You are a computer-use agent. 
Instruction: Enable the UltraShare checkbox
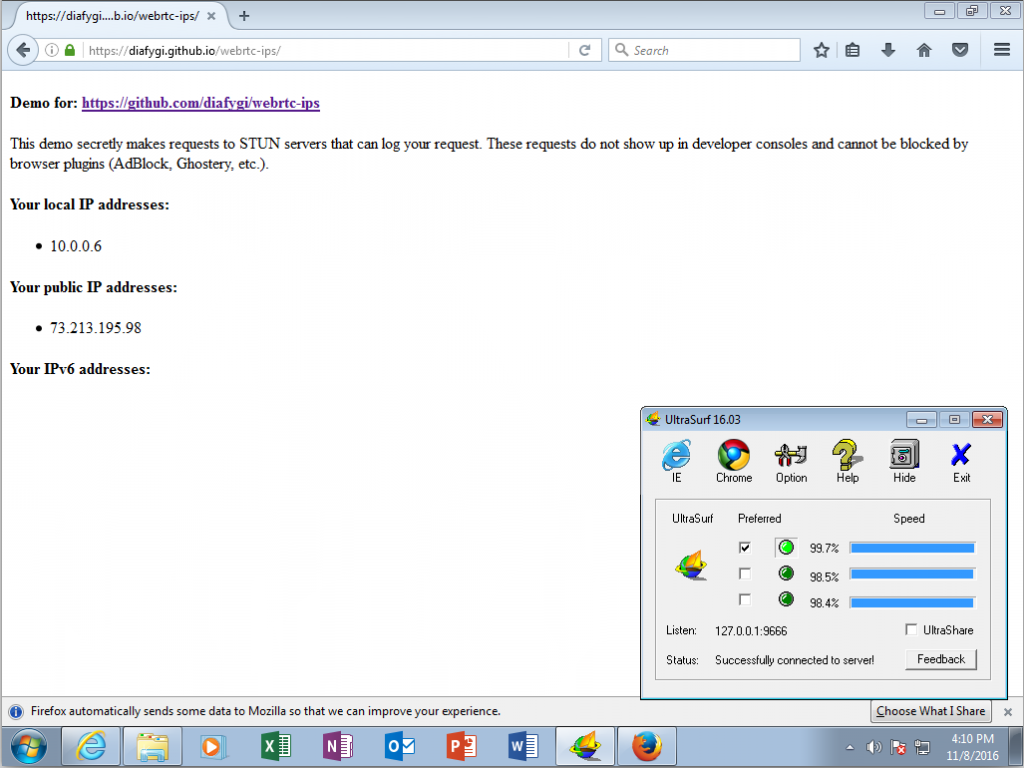click(910, 630)
